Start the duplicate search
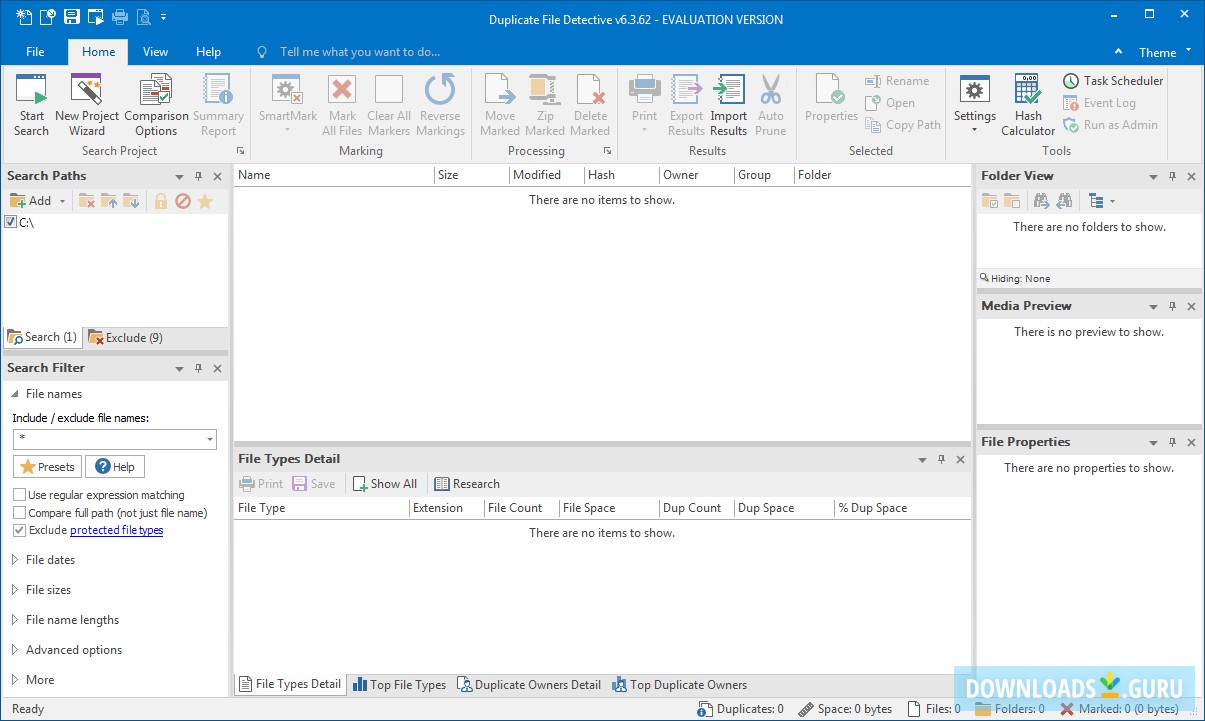This screenshot has width=1205, height=721. click(x=31, y=105)
